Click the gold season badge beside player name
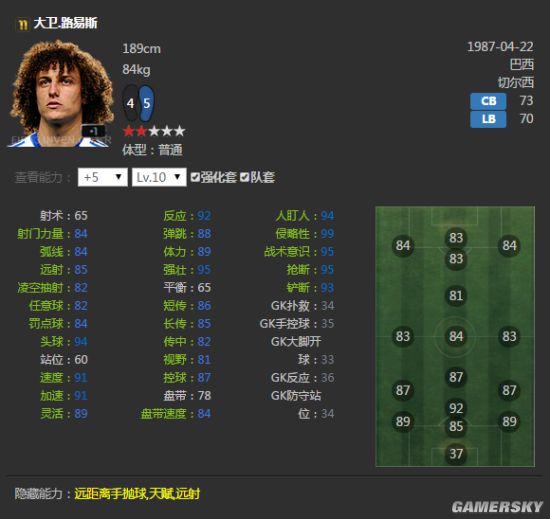 (23, 24)
